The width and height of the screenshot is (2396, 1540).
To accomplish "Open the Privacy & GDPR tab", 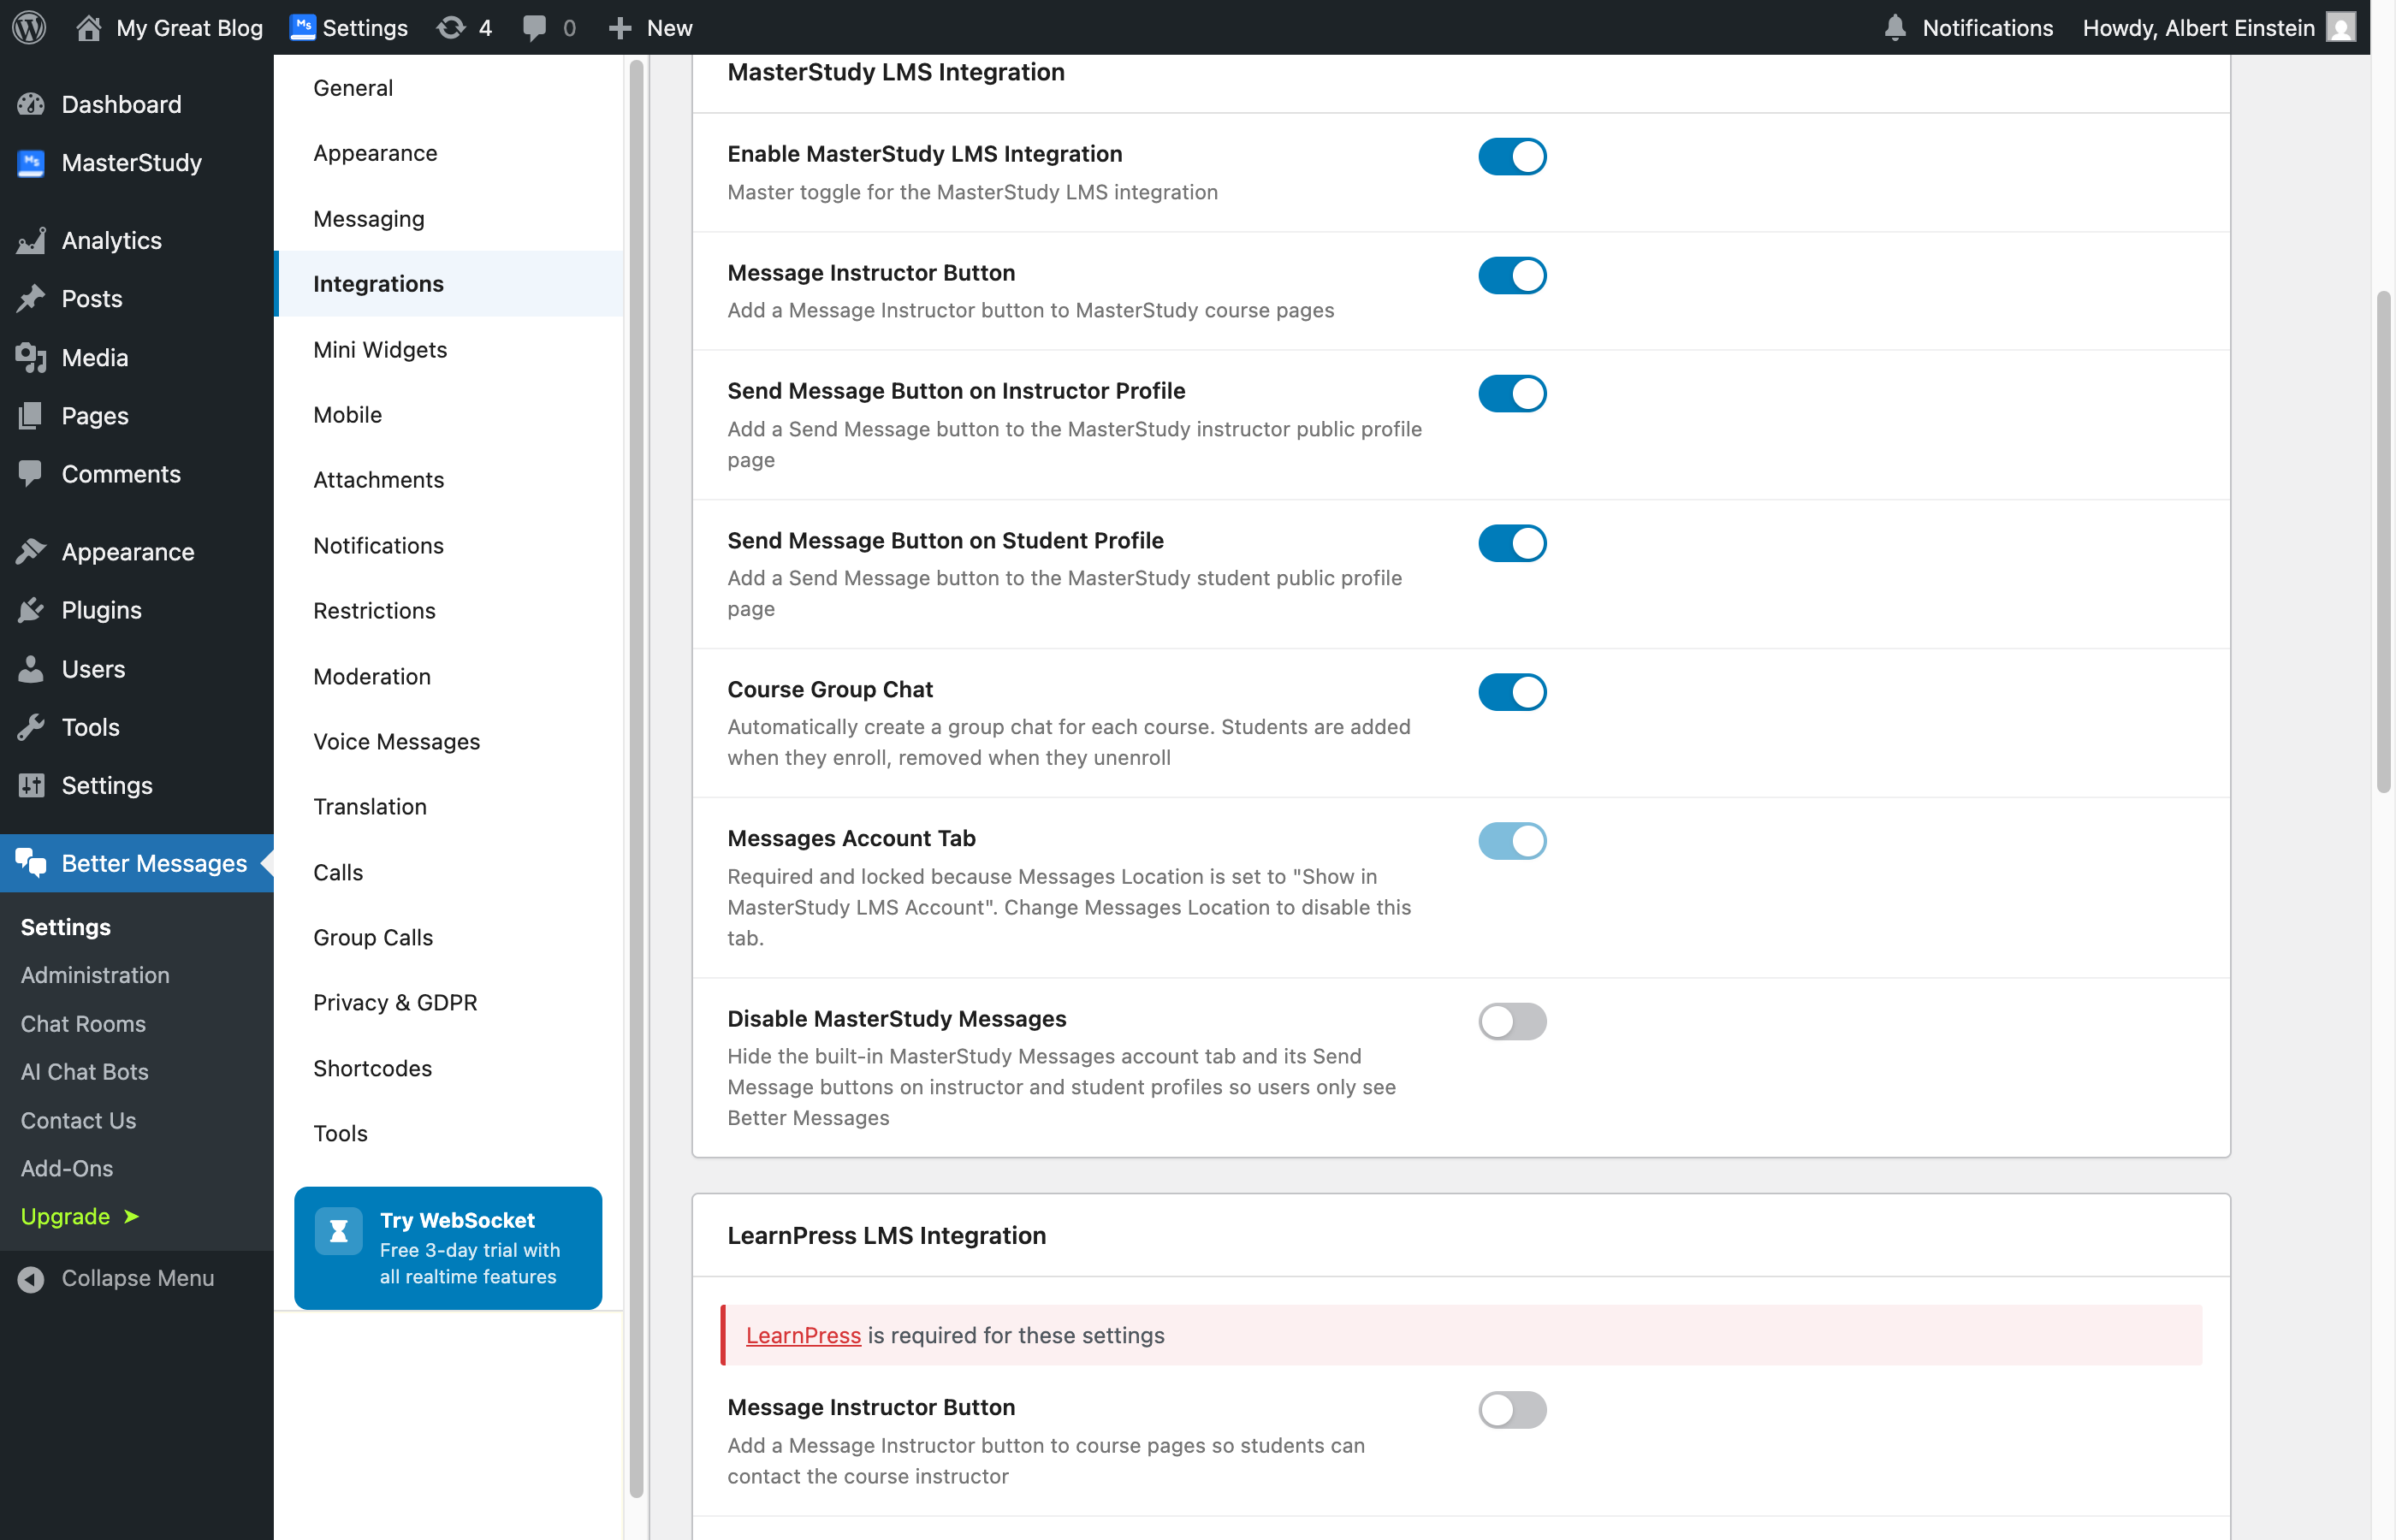I will (x=449, y=1002).
